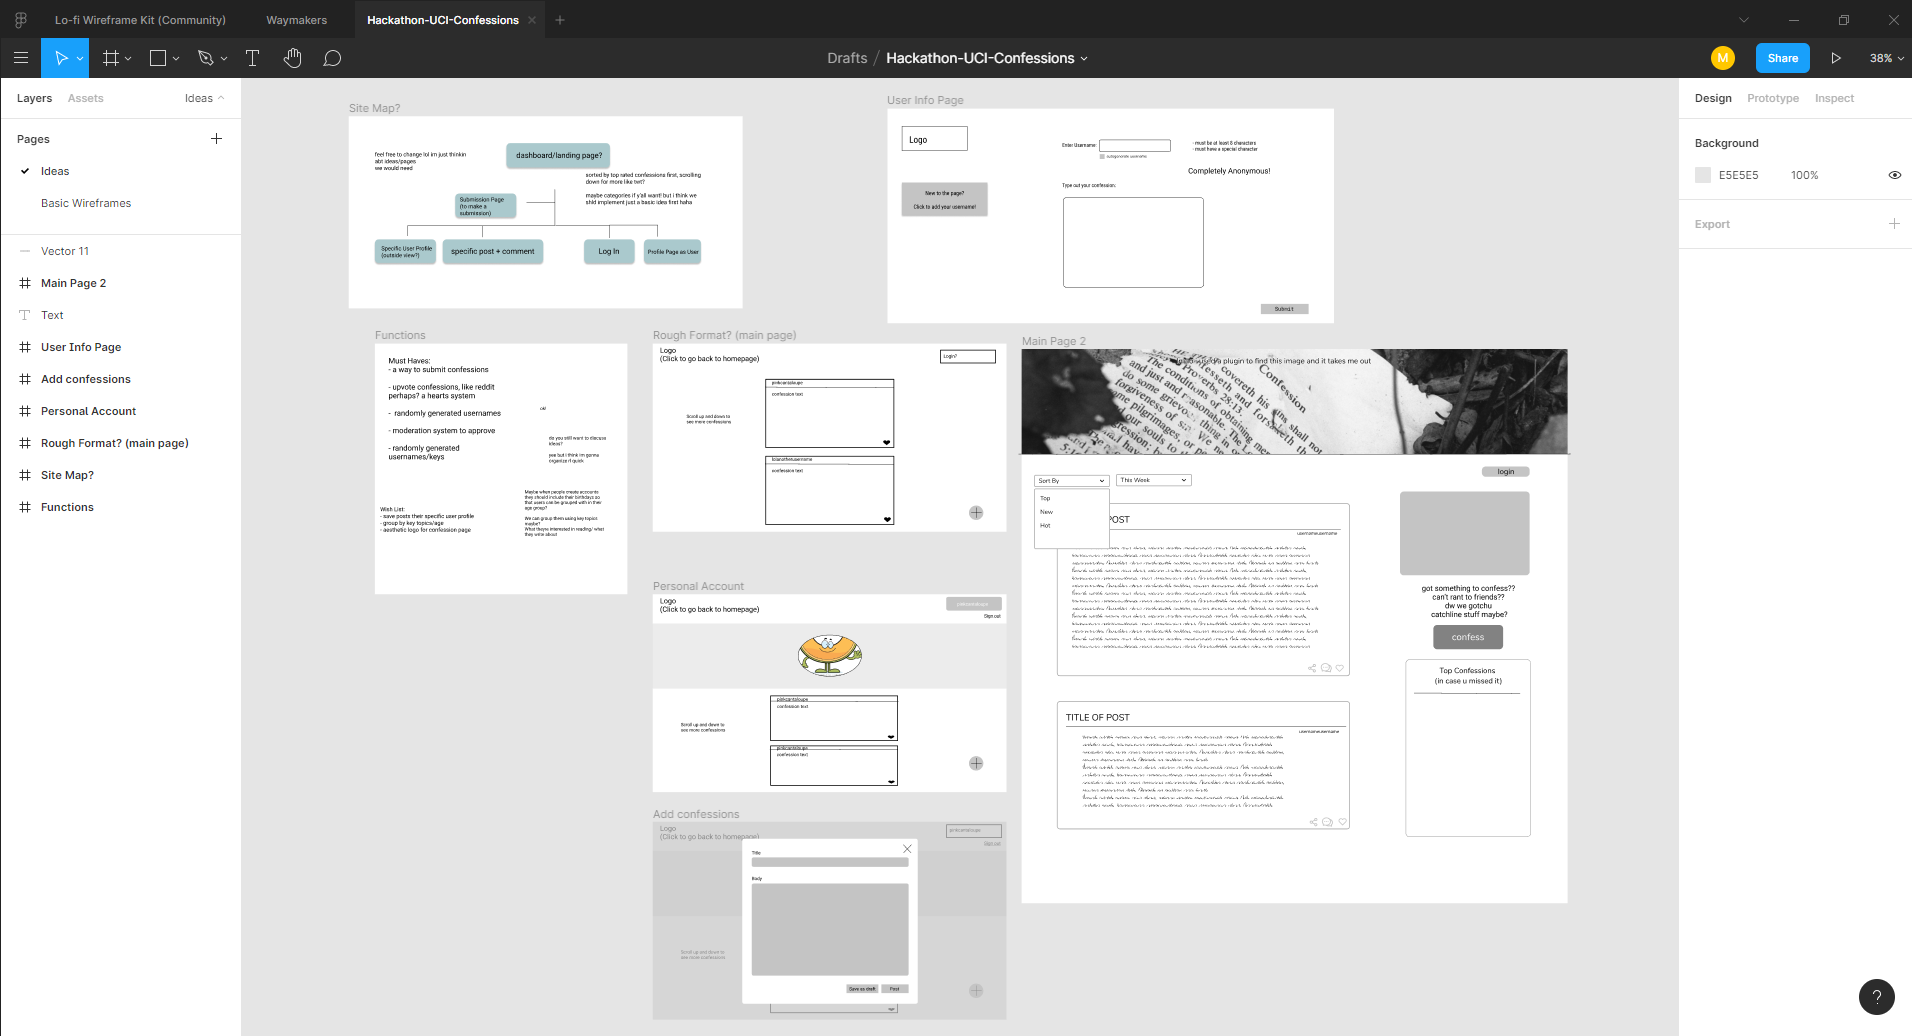Click the Share button
The height and width of the screenshot is (1036, 1912).
click(1782, 58)
